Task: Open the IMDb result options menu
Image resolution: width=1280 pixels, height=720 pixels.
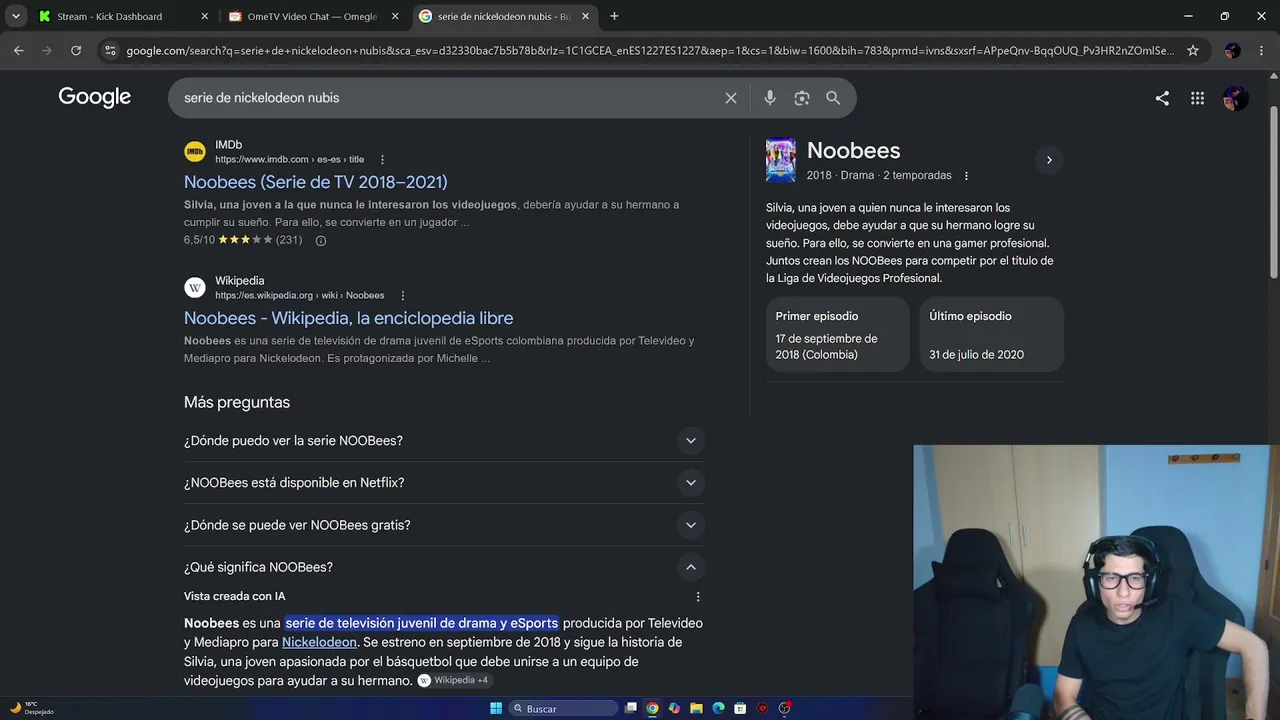Action: (382, 159)
